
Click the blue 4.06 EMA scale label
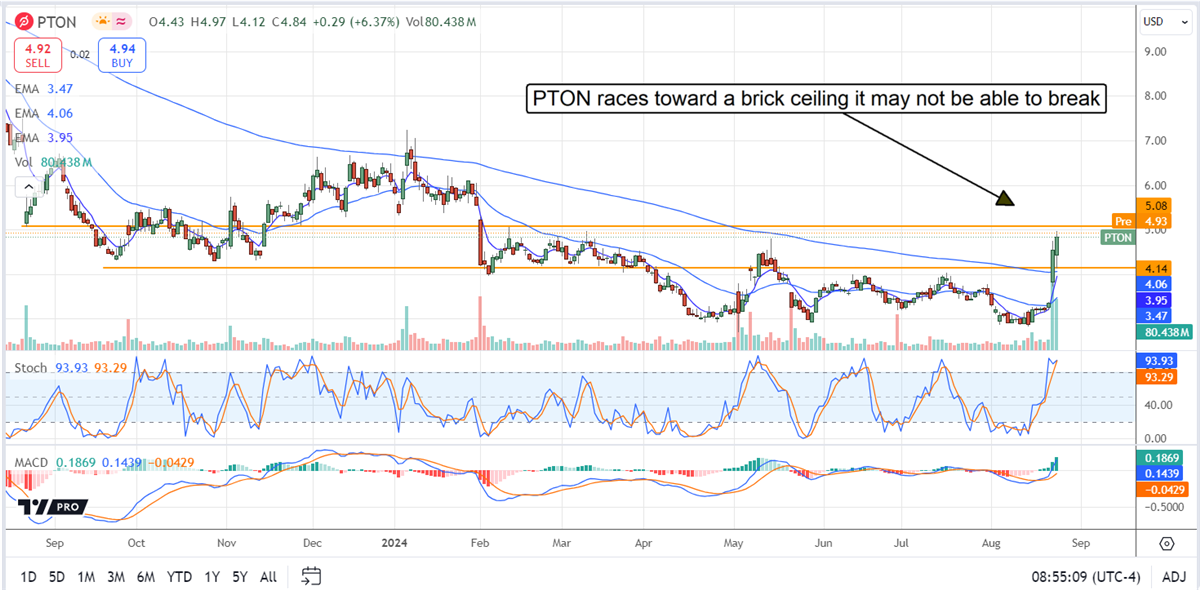click(1152, 284)
